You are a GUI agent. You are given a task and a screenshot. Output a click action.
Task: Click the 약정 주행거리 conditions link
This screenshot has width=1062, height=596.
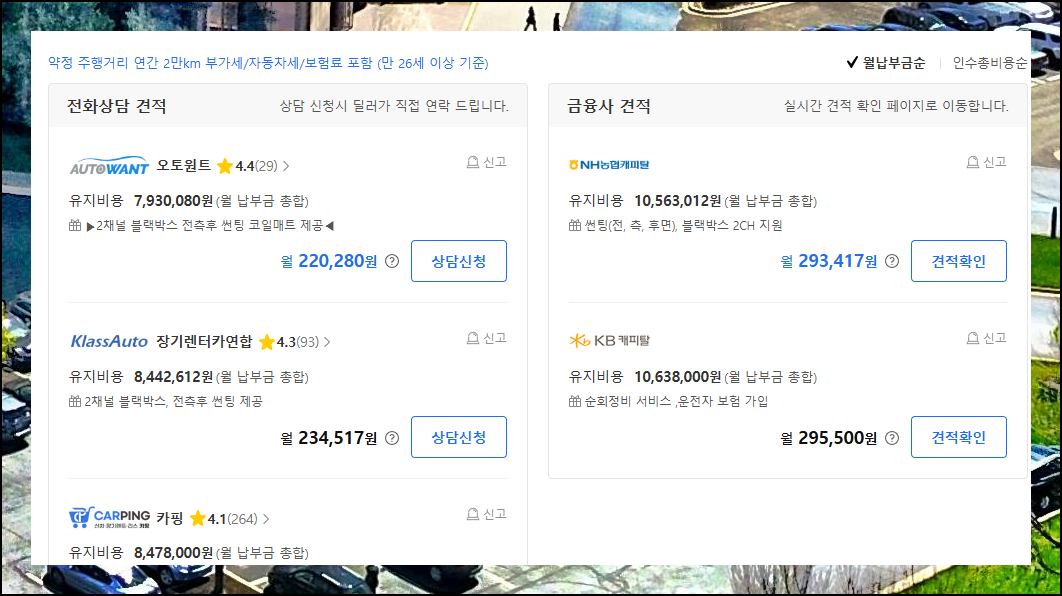[x=268, y=63]
